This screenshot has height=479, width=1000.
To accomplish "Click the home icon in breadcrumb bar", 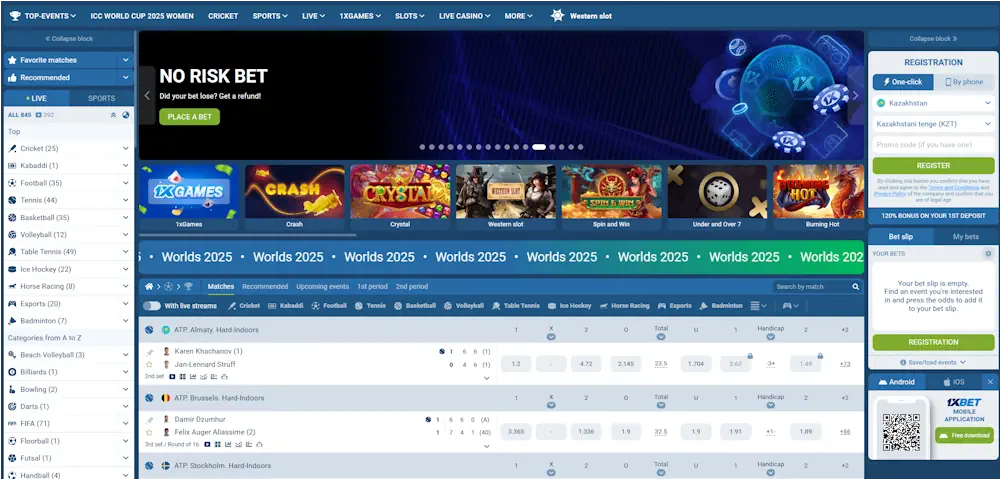I will point(149,286).
